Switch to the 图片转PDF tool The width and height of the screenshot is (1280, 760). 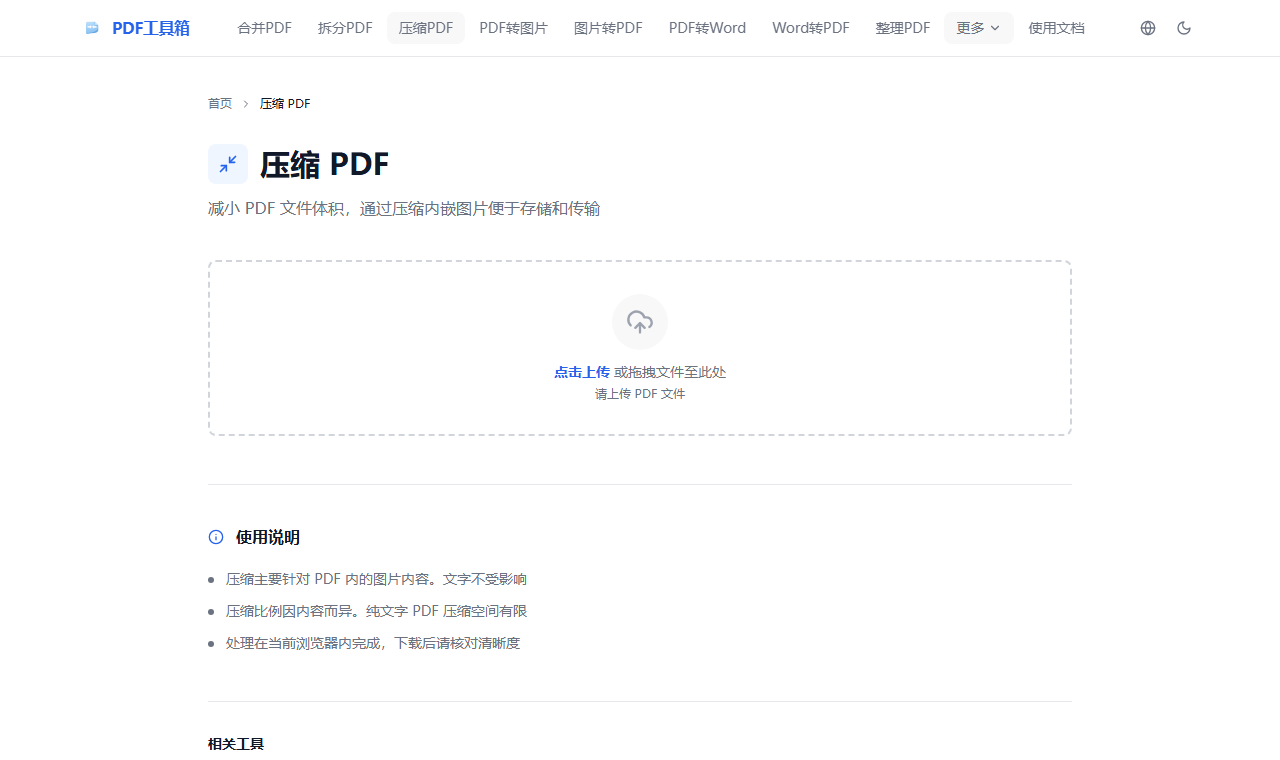pos(608,28)
